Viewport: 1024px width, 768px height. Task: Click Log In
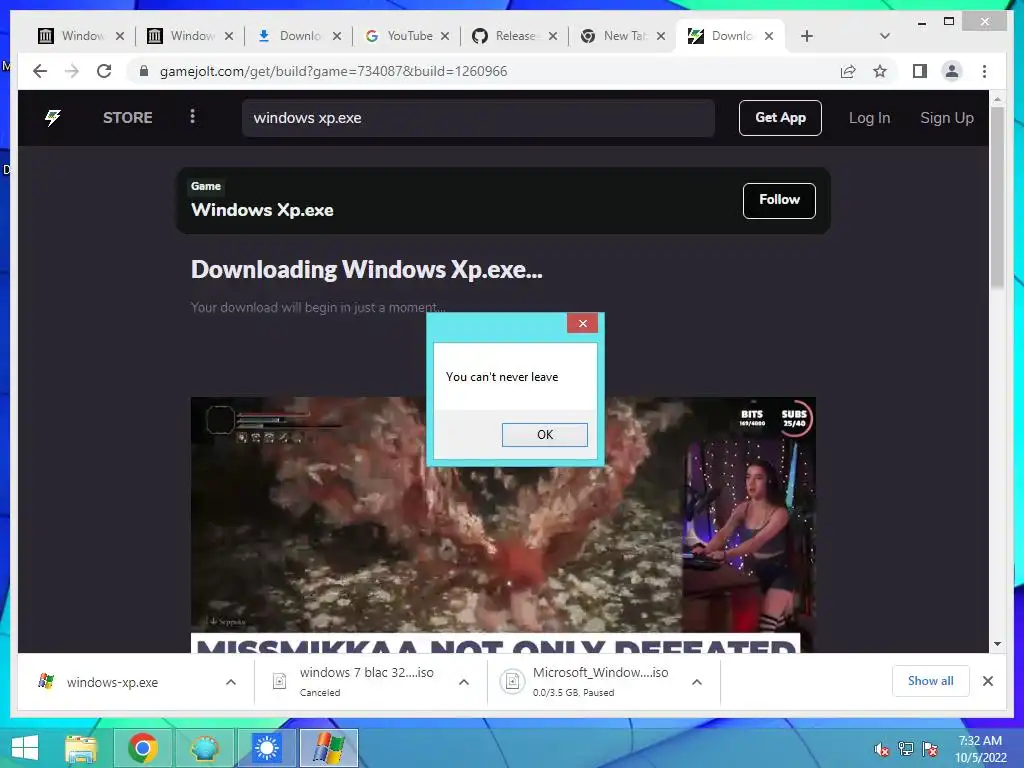tap(869, 118)
